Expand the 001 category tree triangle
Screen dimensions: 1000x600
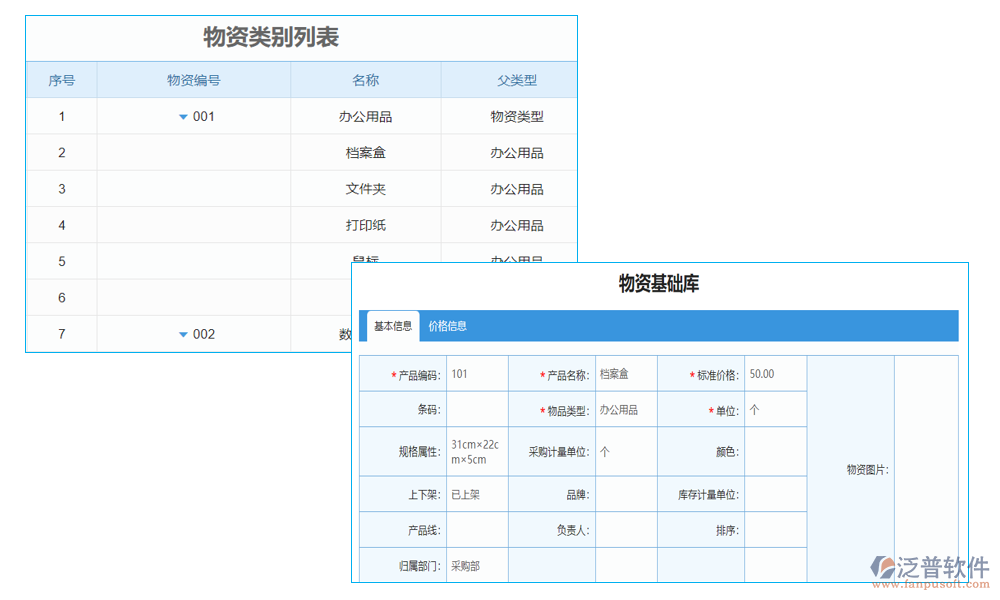[x=183, y=116]
